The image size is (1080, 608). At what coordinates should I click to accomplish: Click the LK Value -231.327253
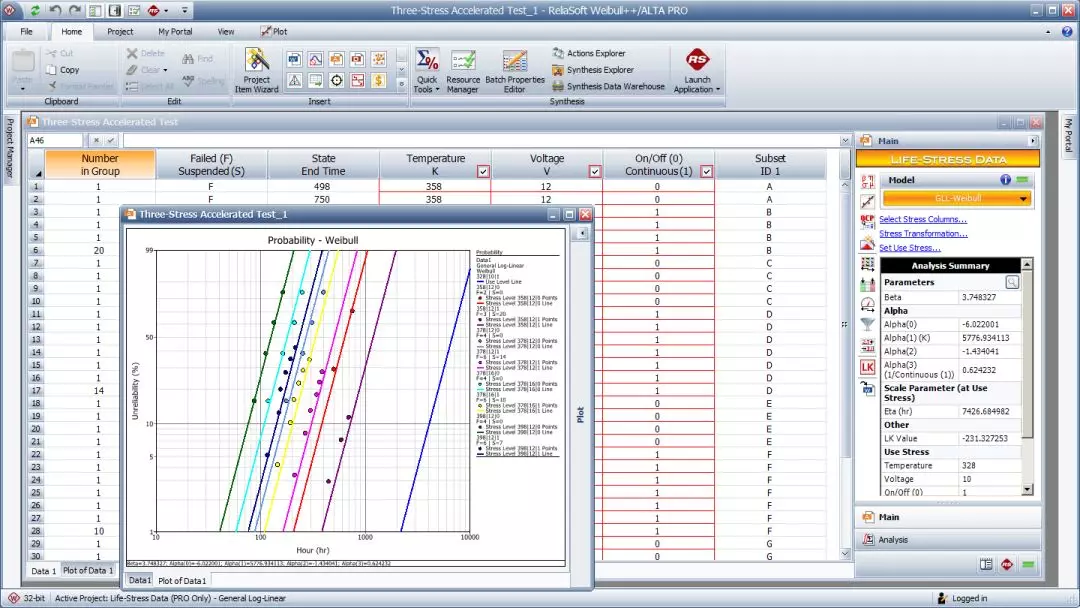point(984,438)
